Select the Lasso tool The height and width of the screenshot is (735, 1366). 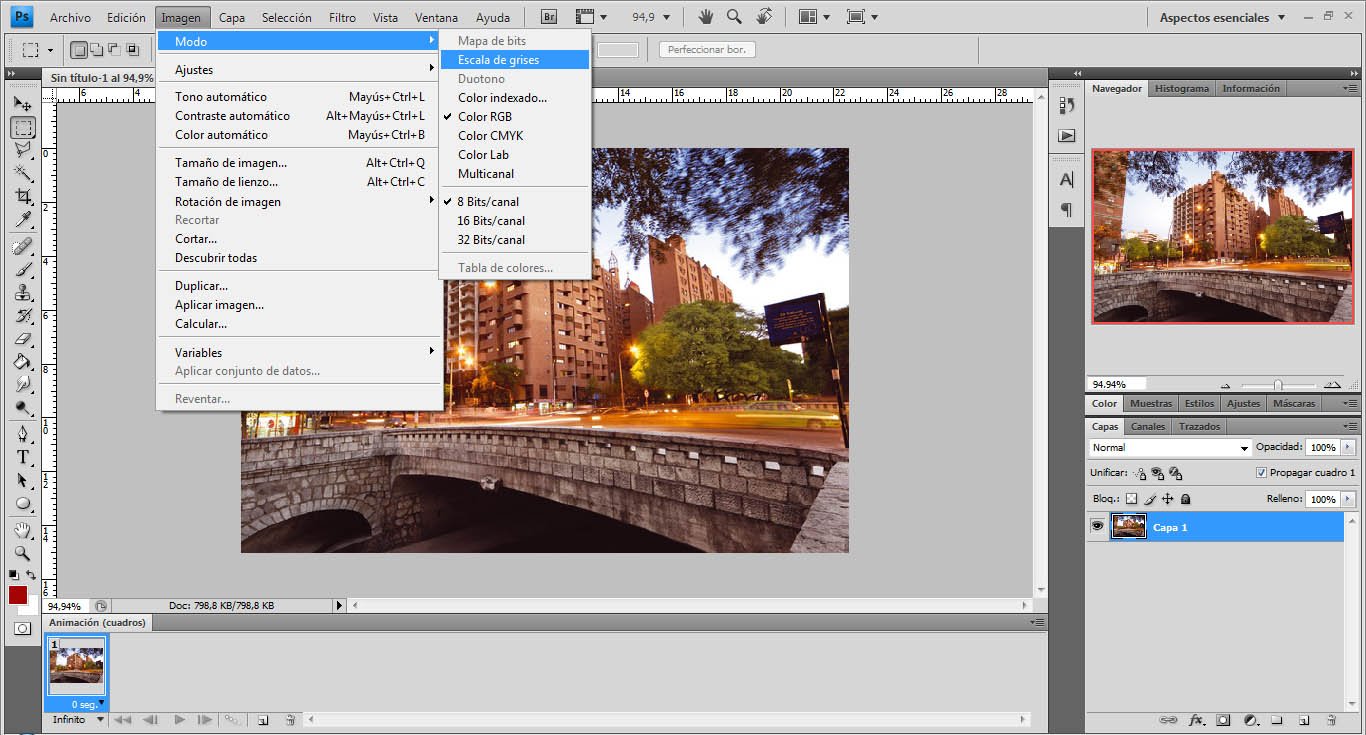point(22,150)
